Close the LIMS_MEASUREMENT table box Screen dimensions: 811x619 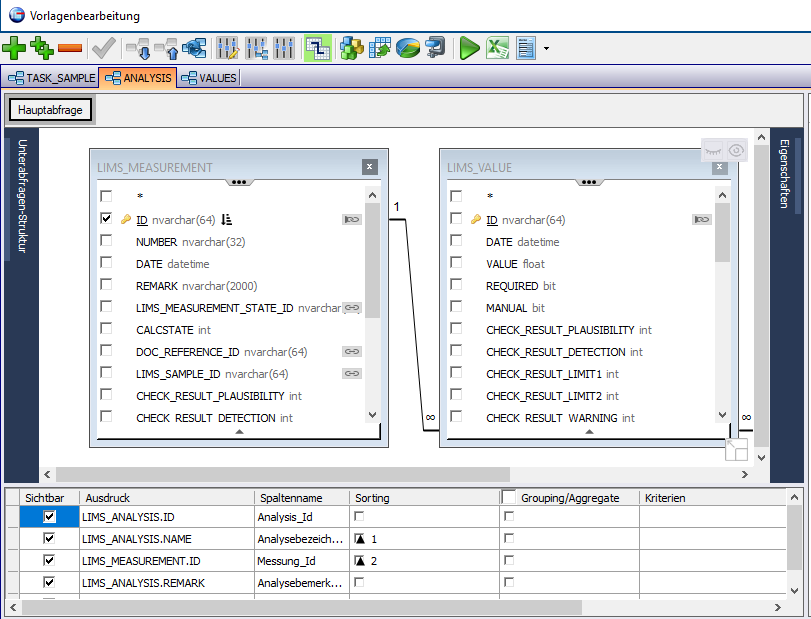pyautogui.click(x=369, y=167)
